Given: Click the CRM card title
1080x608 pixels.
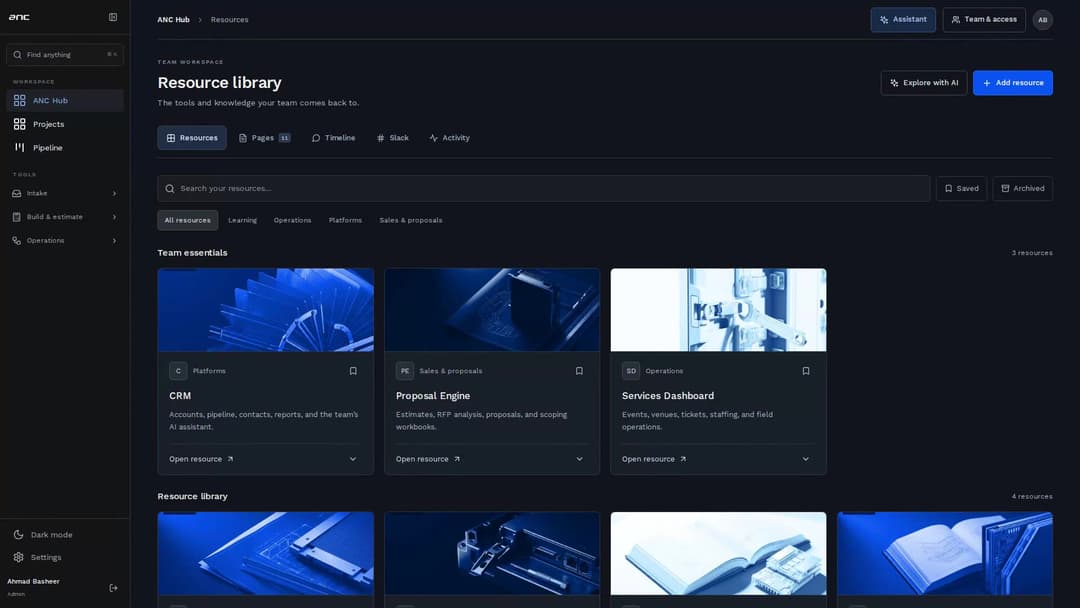Looking at the screenshot, I should tap(180, 396).
